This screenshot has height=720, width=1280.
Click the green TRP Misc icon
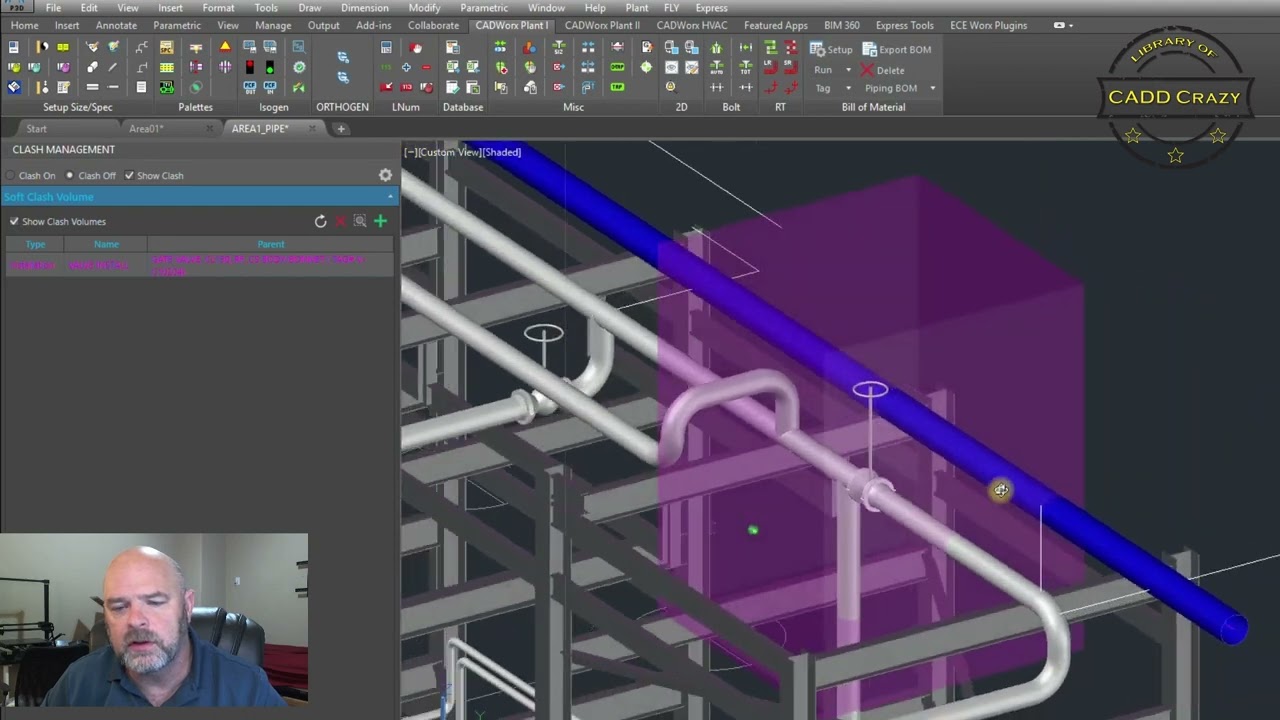point(617,87)
